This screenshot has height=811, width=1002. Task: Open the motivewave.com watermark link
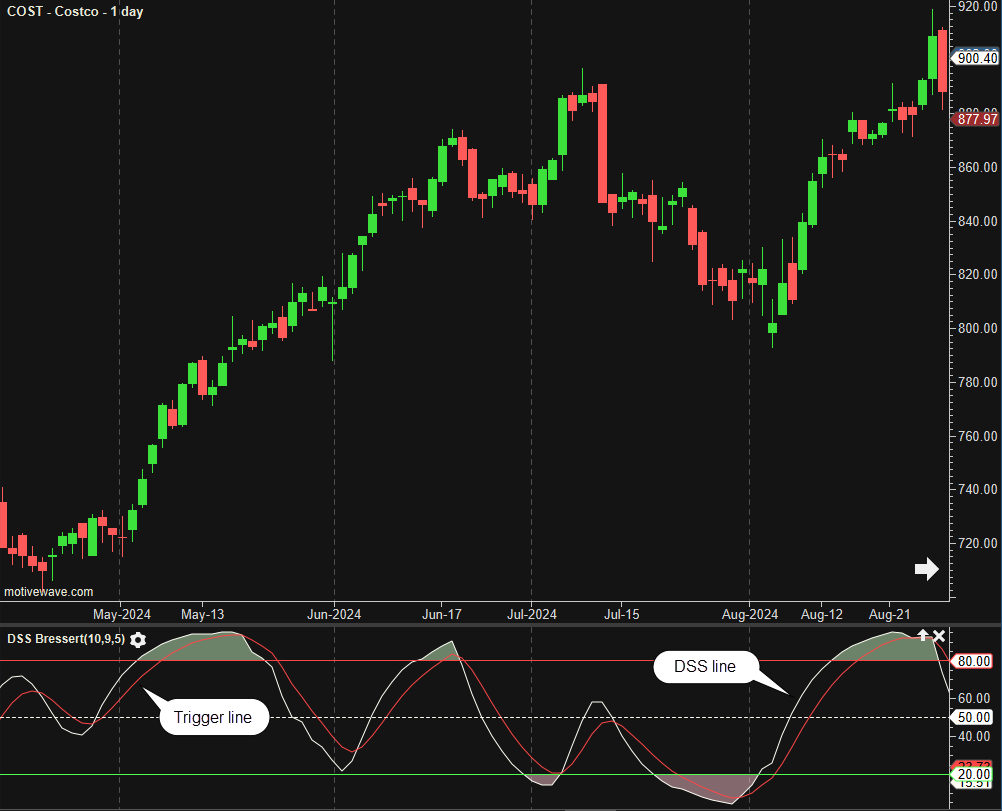click(x=49, y=592)
